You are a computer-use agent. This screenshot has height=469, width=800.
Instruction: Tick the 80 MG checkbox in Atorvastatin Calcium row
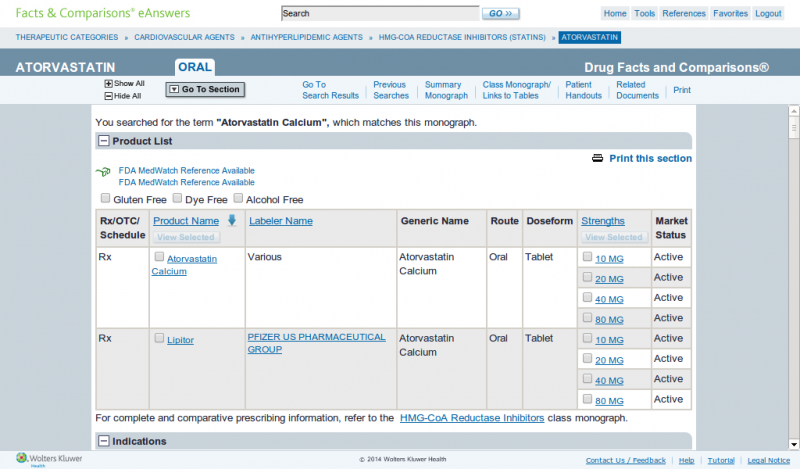587,318
